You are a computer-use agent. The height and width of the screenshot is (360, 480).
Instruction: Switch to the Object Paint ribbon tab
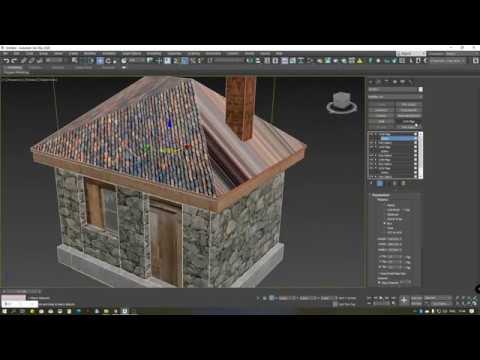[83, 68]
